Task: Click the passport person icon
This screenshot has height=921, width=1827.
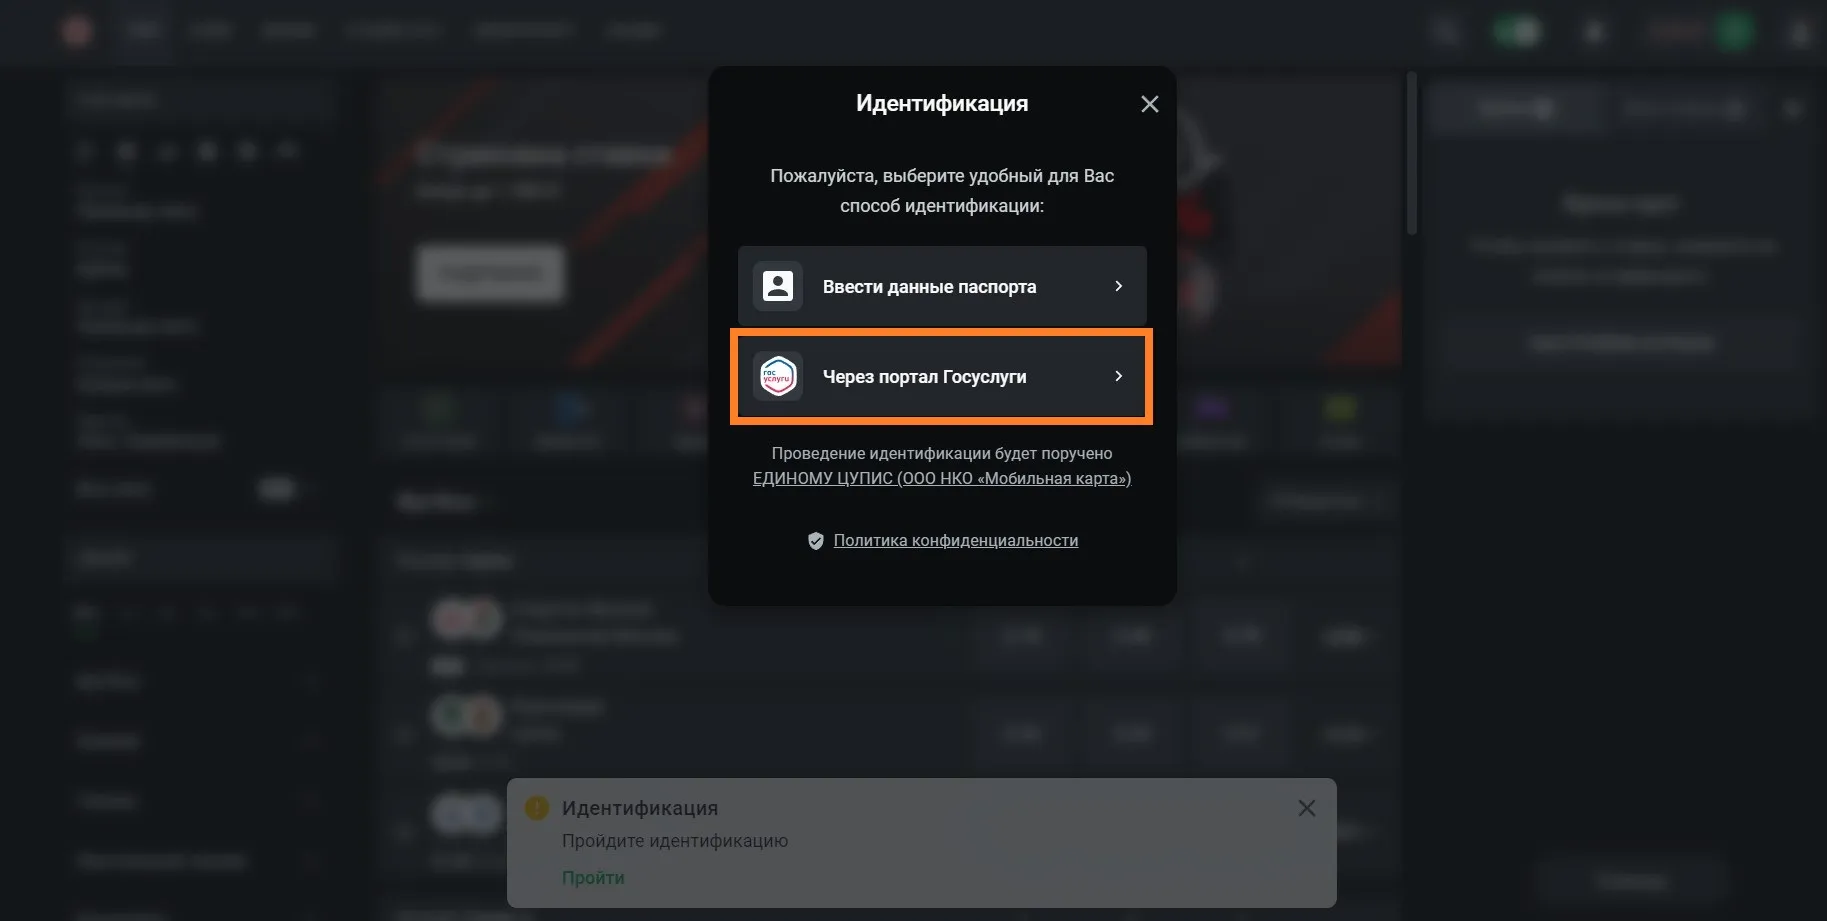Action: (778, 287)
